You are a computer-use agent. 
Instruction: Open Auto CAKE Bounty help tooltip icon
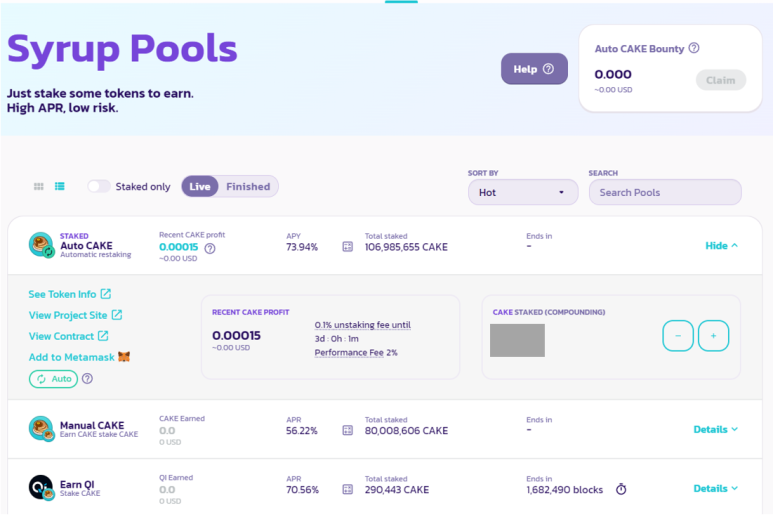tap(694, 48)
